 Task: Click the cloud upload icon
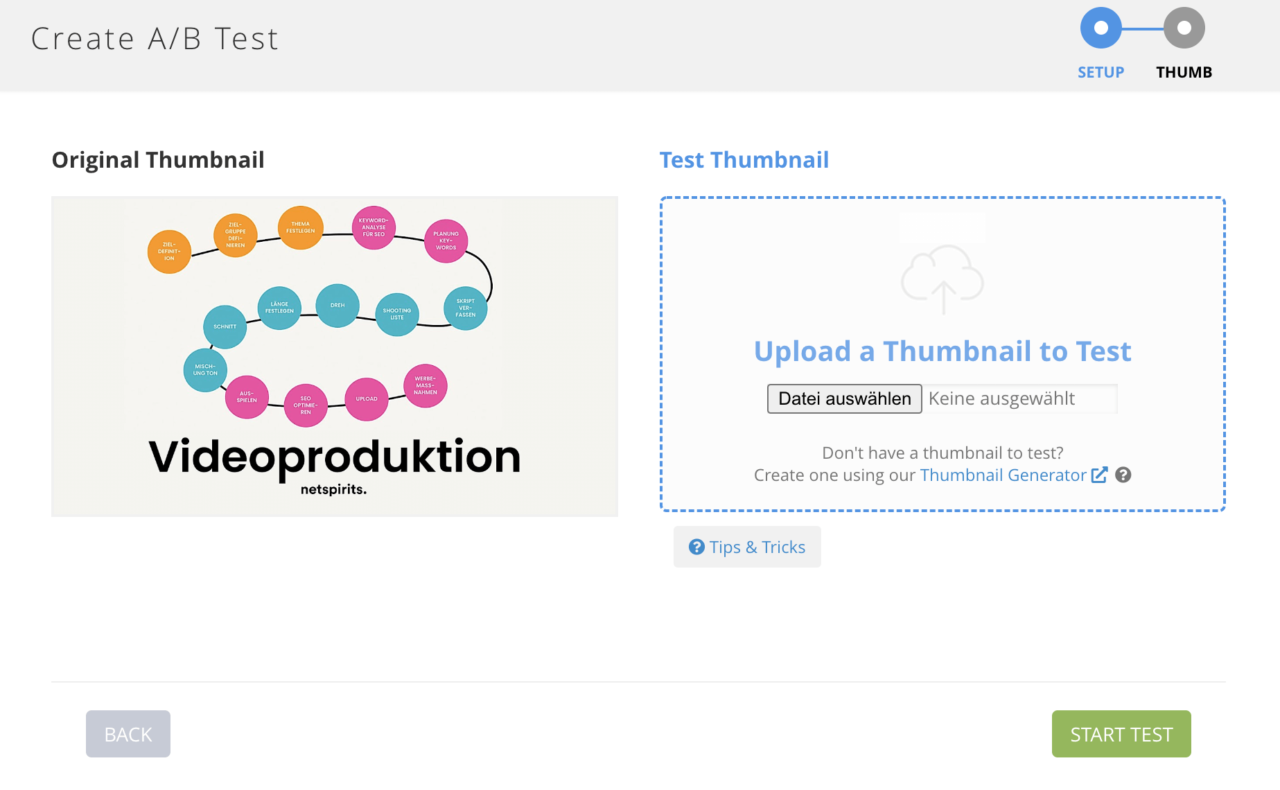coord(942,278)
